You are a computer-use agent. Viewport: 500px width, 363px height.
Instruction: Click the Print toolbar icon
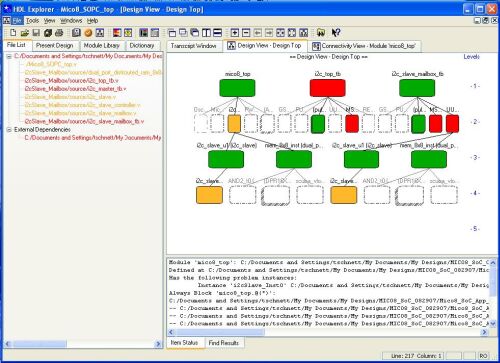click(59, 33)
